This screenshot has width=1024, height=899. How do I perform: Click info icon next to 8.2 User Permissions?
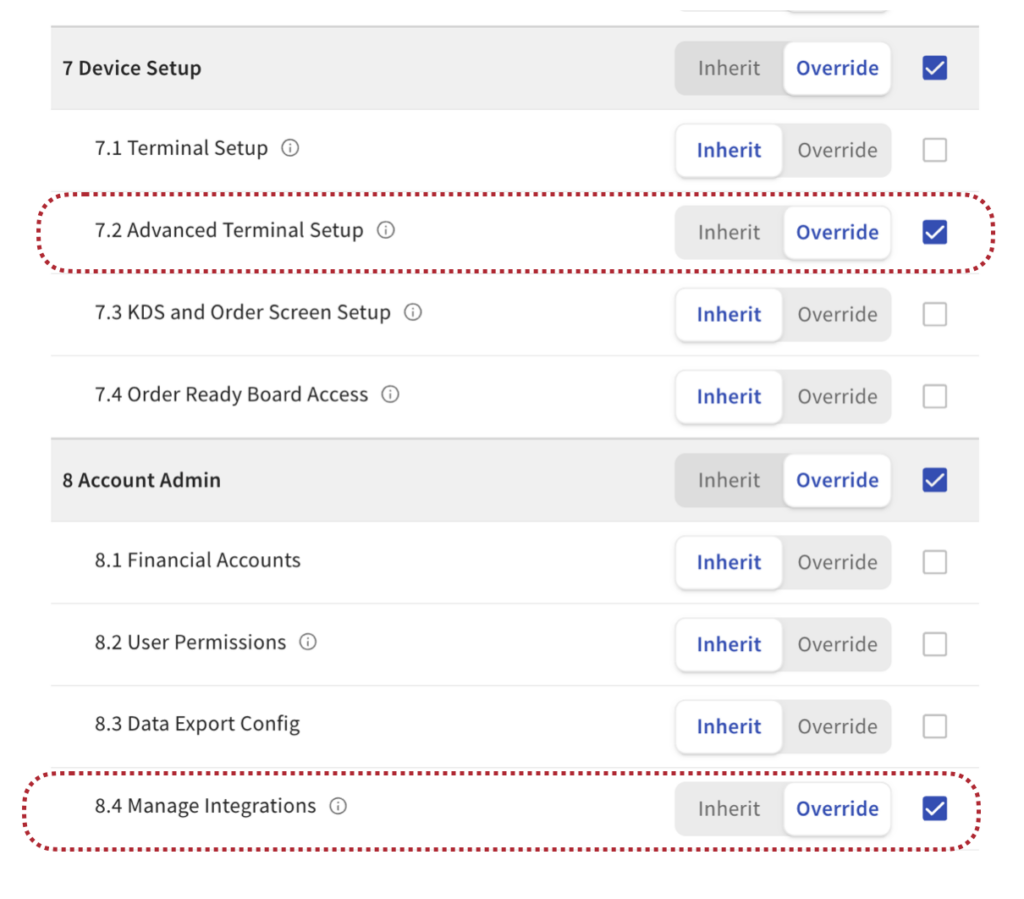308,643
